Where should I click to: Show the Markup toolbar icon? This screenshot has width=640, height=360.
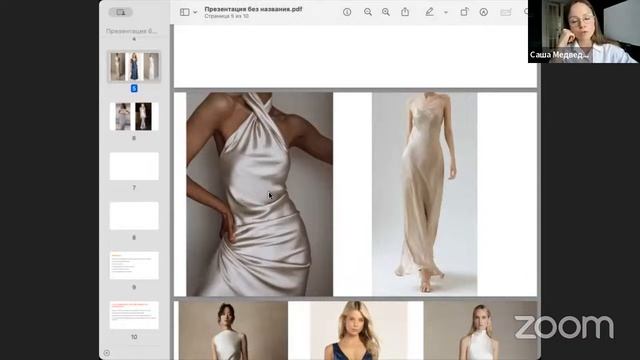click(484, 12)
